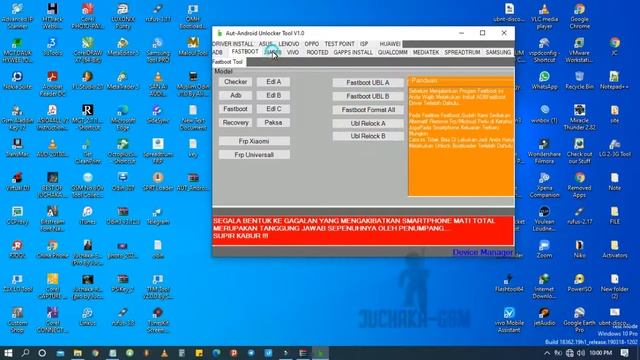The height and width of the screenshot is (360, 640).
Task: Click the Fastboot mode button
Action: [x=235, y=109]
